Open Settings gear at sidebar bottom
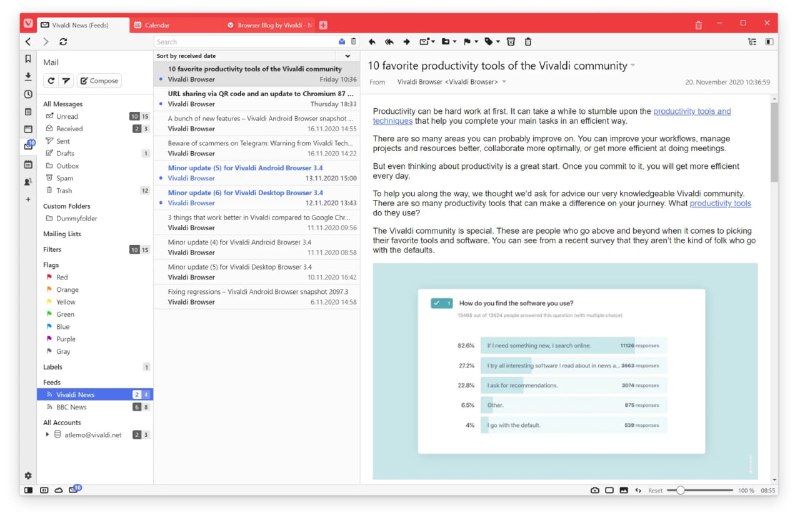 click(28, 475)
